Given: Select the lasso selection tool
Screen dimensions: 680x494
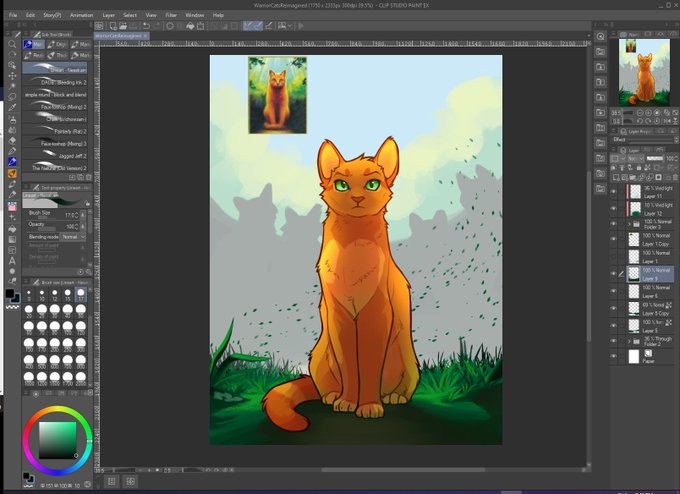Looking at the screenshot, I should pos(12,97).
